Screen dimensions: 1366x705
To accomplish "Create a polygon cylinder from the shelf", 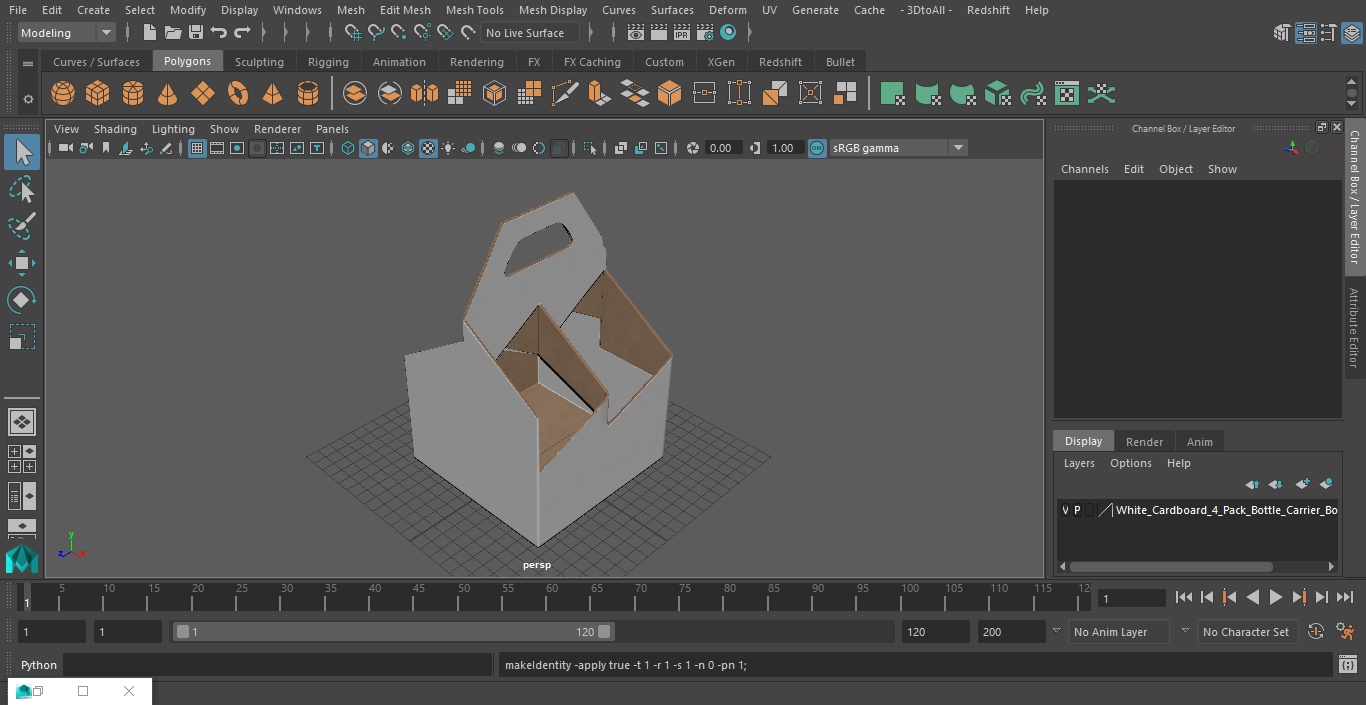I will click(133, 94).
